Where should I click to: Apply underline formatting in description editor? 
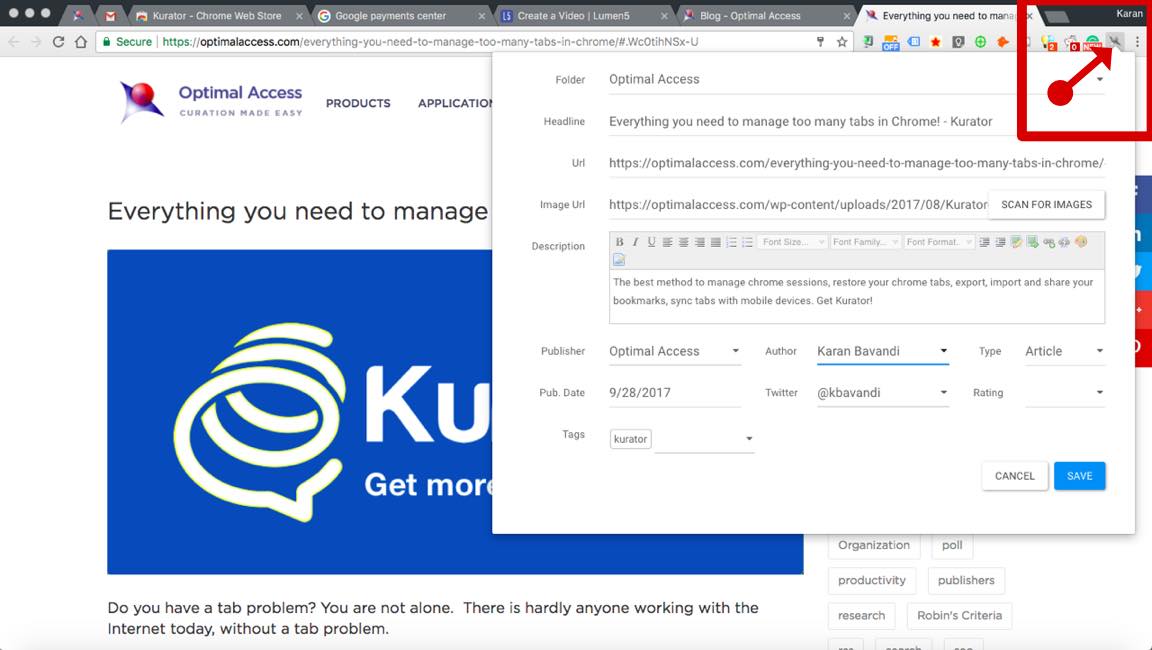click(x=652, y=242)
